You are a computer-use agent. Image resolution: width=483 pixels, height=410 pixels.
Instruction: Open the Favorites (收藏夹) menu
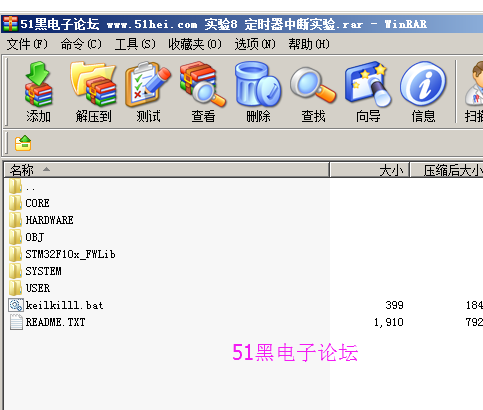(x=195, y=44)
